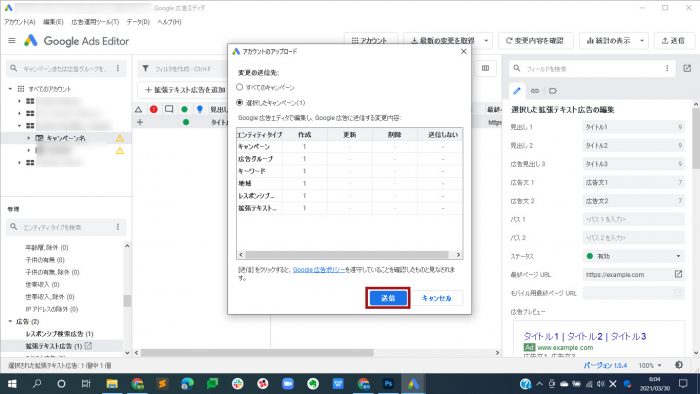Switch to the link URL tab
This screenshot has width=700, height=394.
click(x=535, y=91)
